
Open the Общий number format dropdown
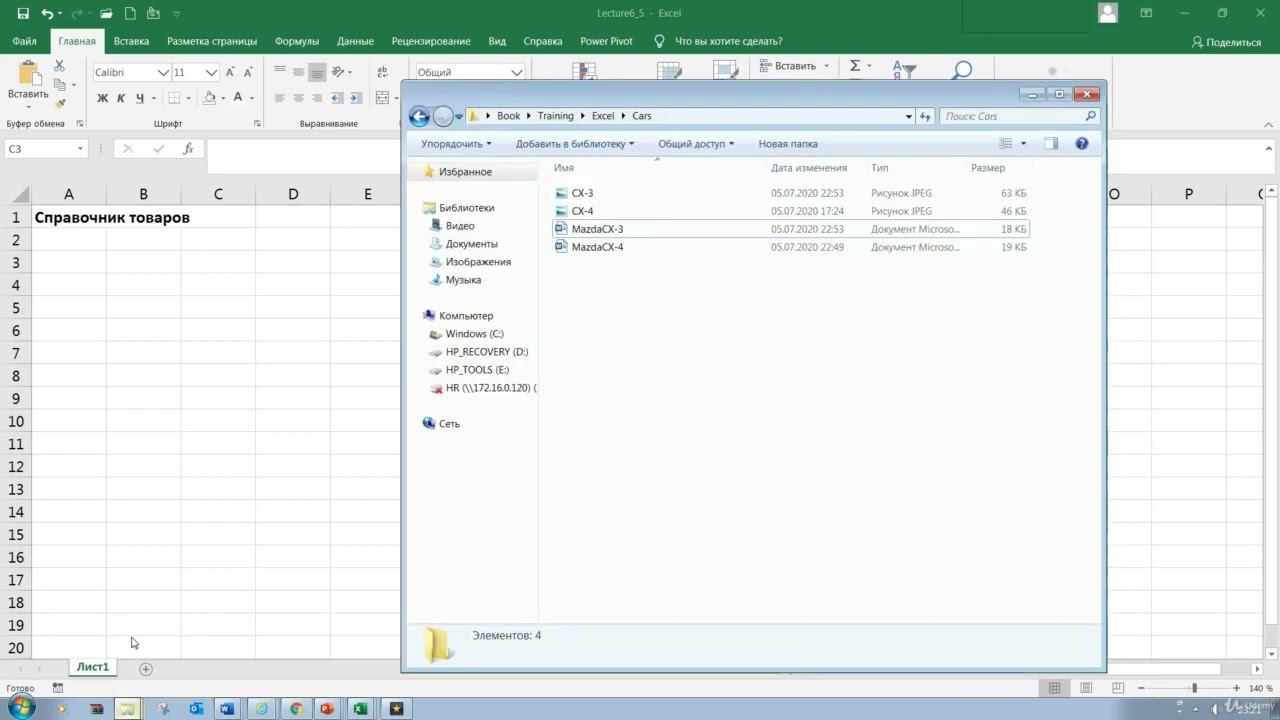click(x=516, y=73)
